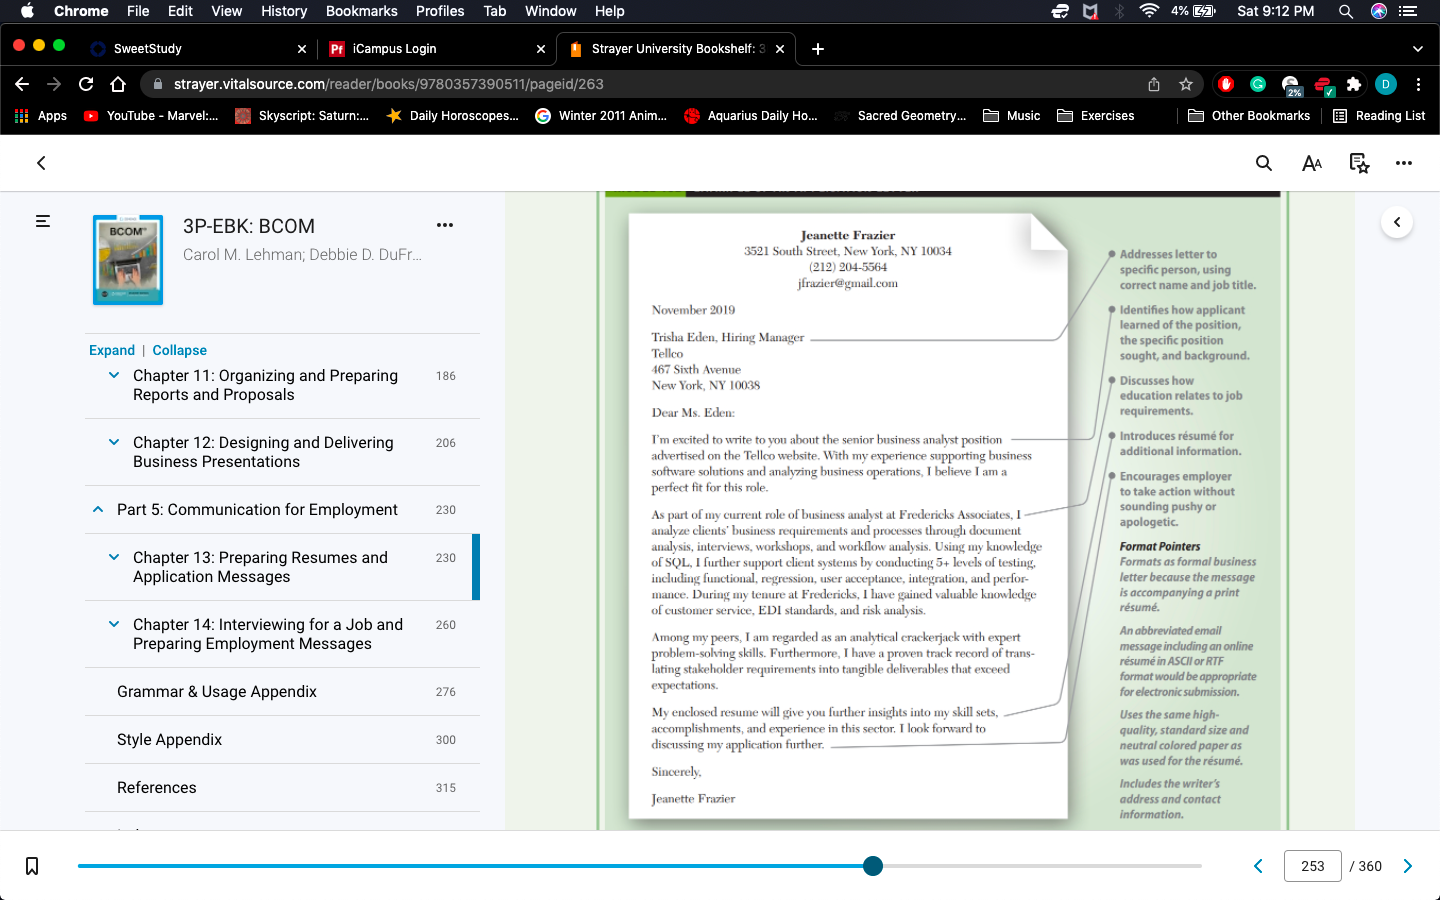Close the Strayer University Bookshelf tab
Image resolution: width=1440 pixels, height=900 pixels.
click(780, 49)
